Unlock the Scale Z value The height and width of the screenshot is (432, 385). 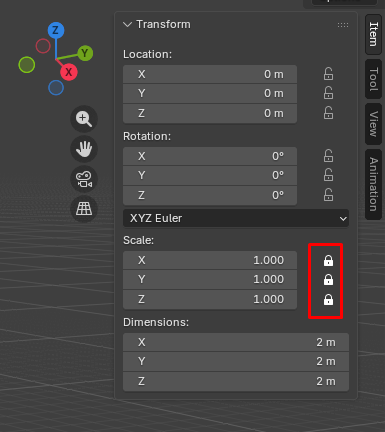click(328, 299)
